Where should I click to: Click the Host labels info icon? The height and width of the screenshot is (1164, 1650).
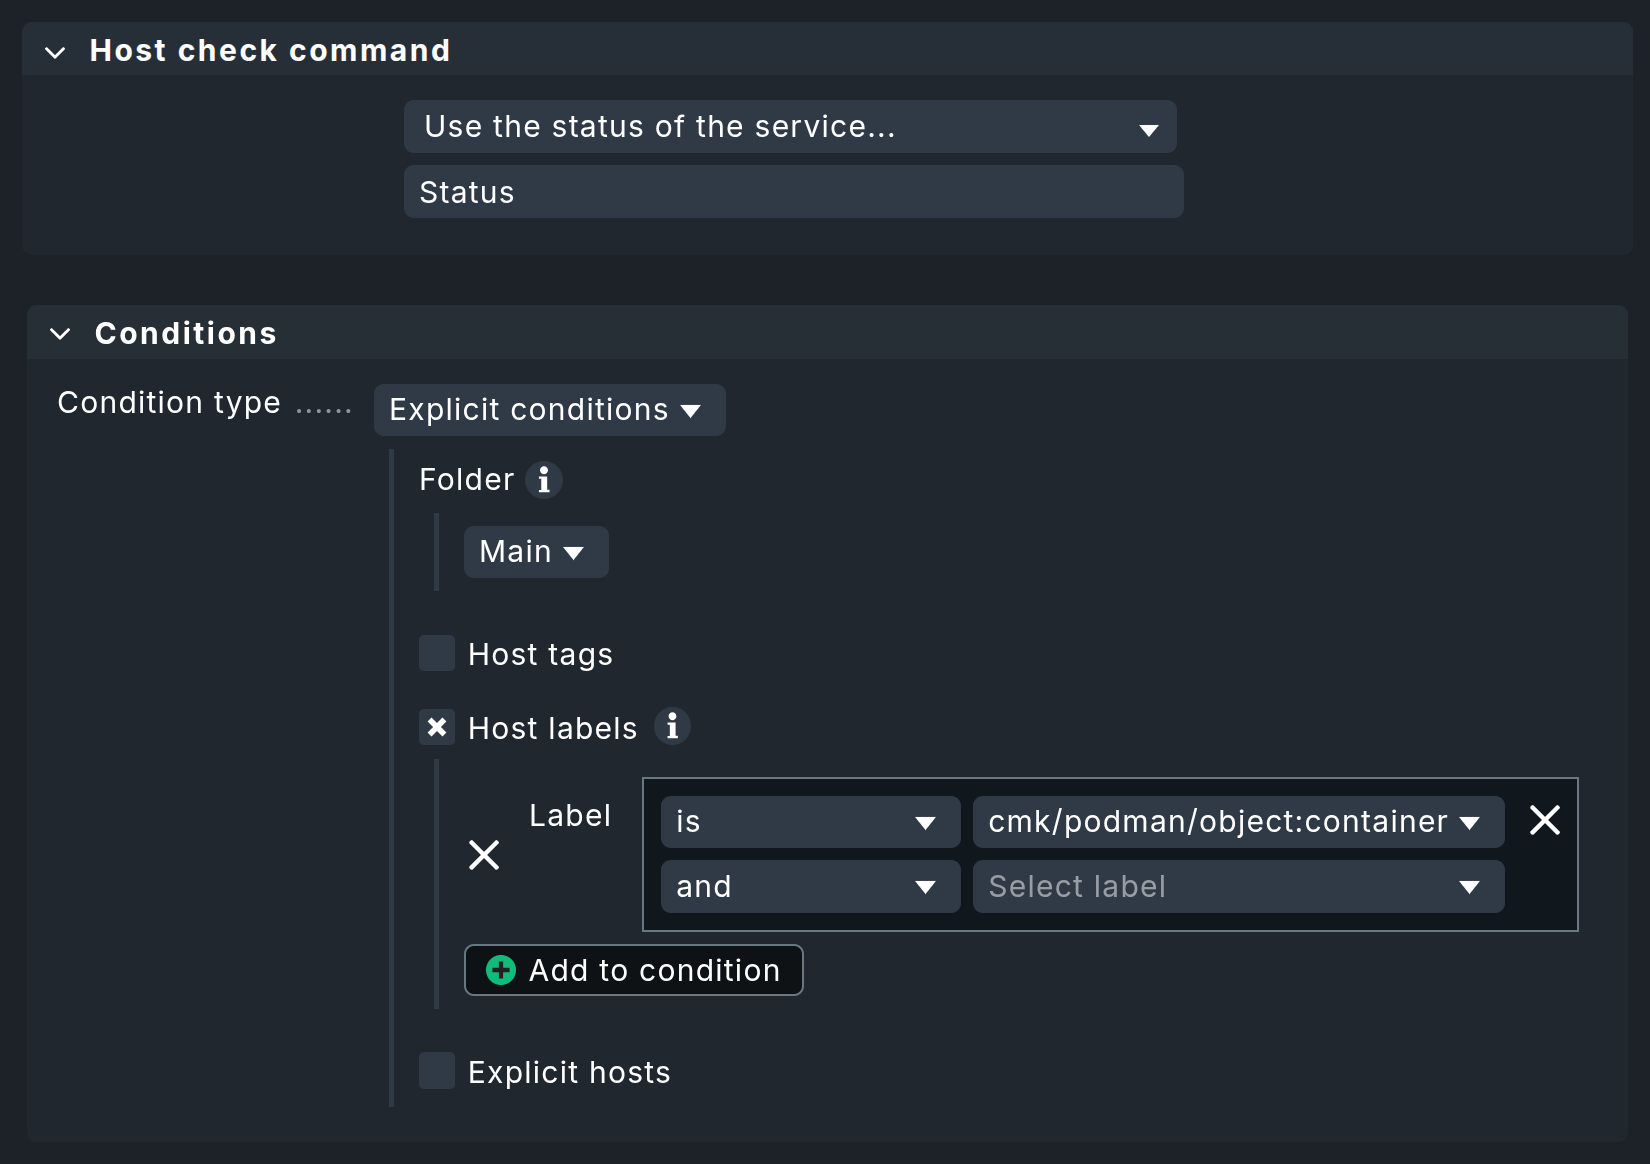pyautogui.click(x=671, y=727)
